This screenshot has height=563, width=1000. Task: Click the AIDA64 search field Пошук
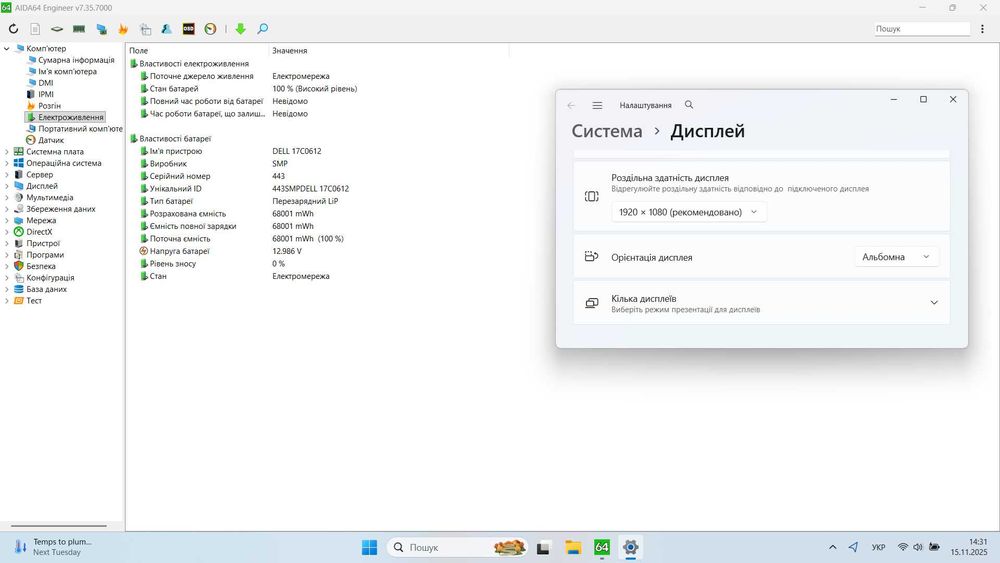pos(922,29)
